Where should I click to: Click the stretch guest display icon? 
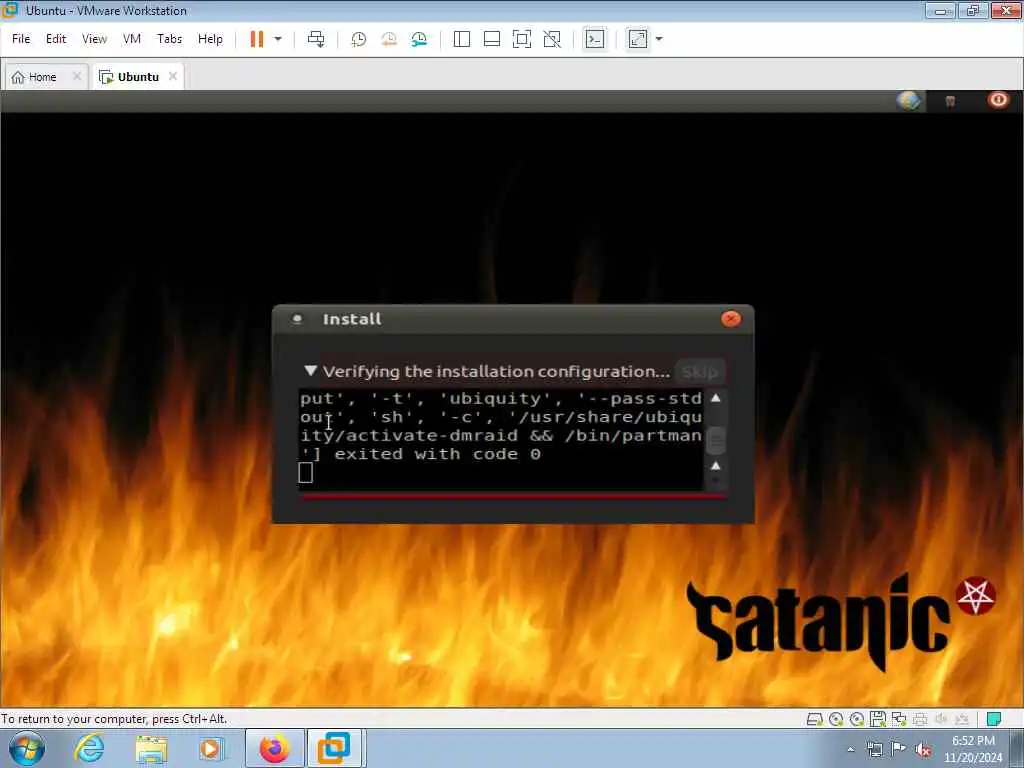pyautogui.click(x=638, y=39)
